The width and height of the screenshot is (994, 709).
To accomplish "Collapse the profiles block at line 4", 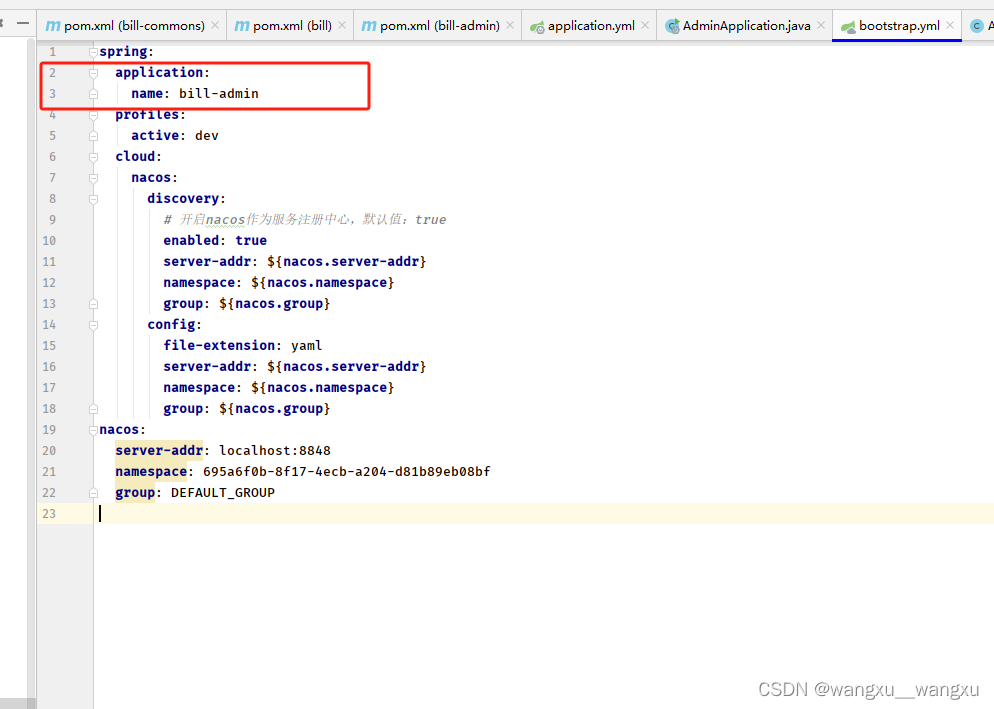I will pos(93,115).
